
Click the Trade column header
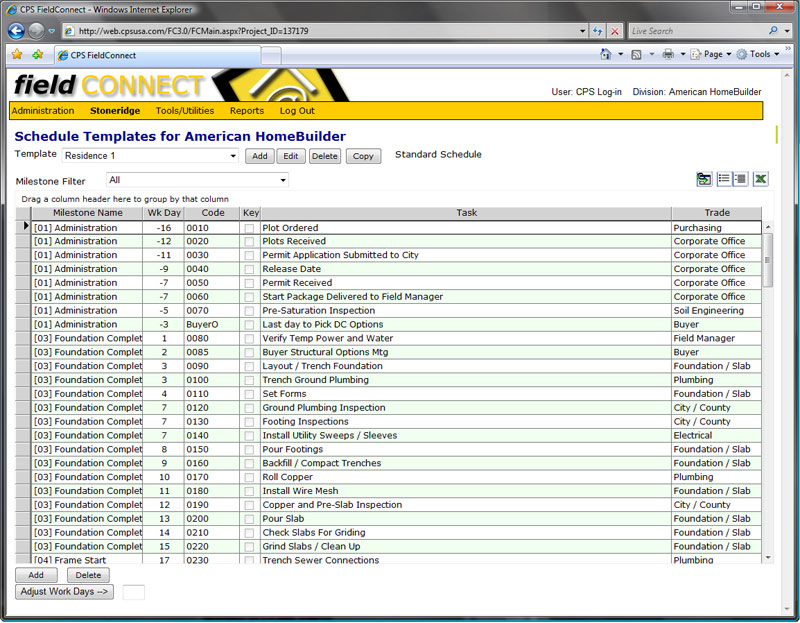pos(716,213)
